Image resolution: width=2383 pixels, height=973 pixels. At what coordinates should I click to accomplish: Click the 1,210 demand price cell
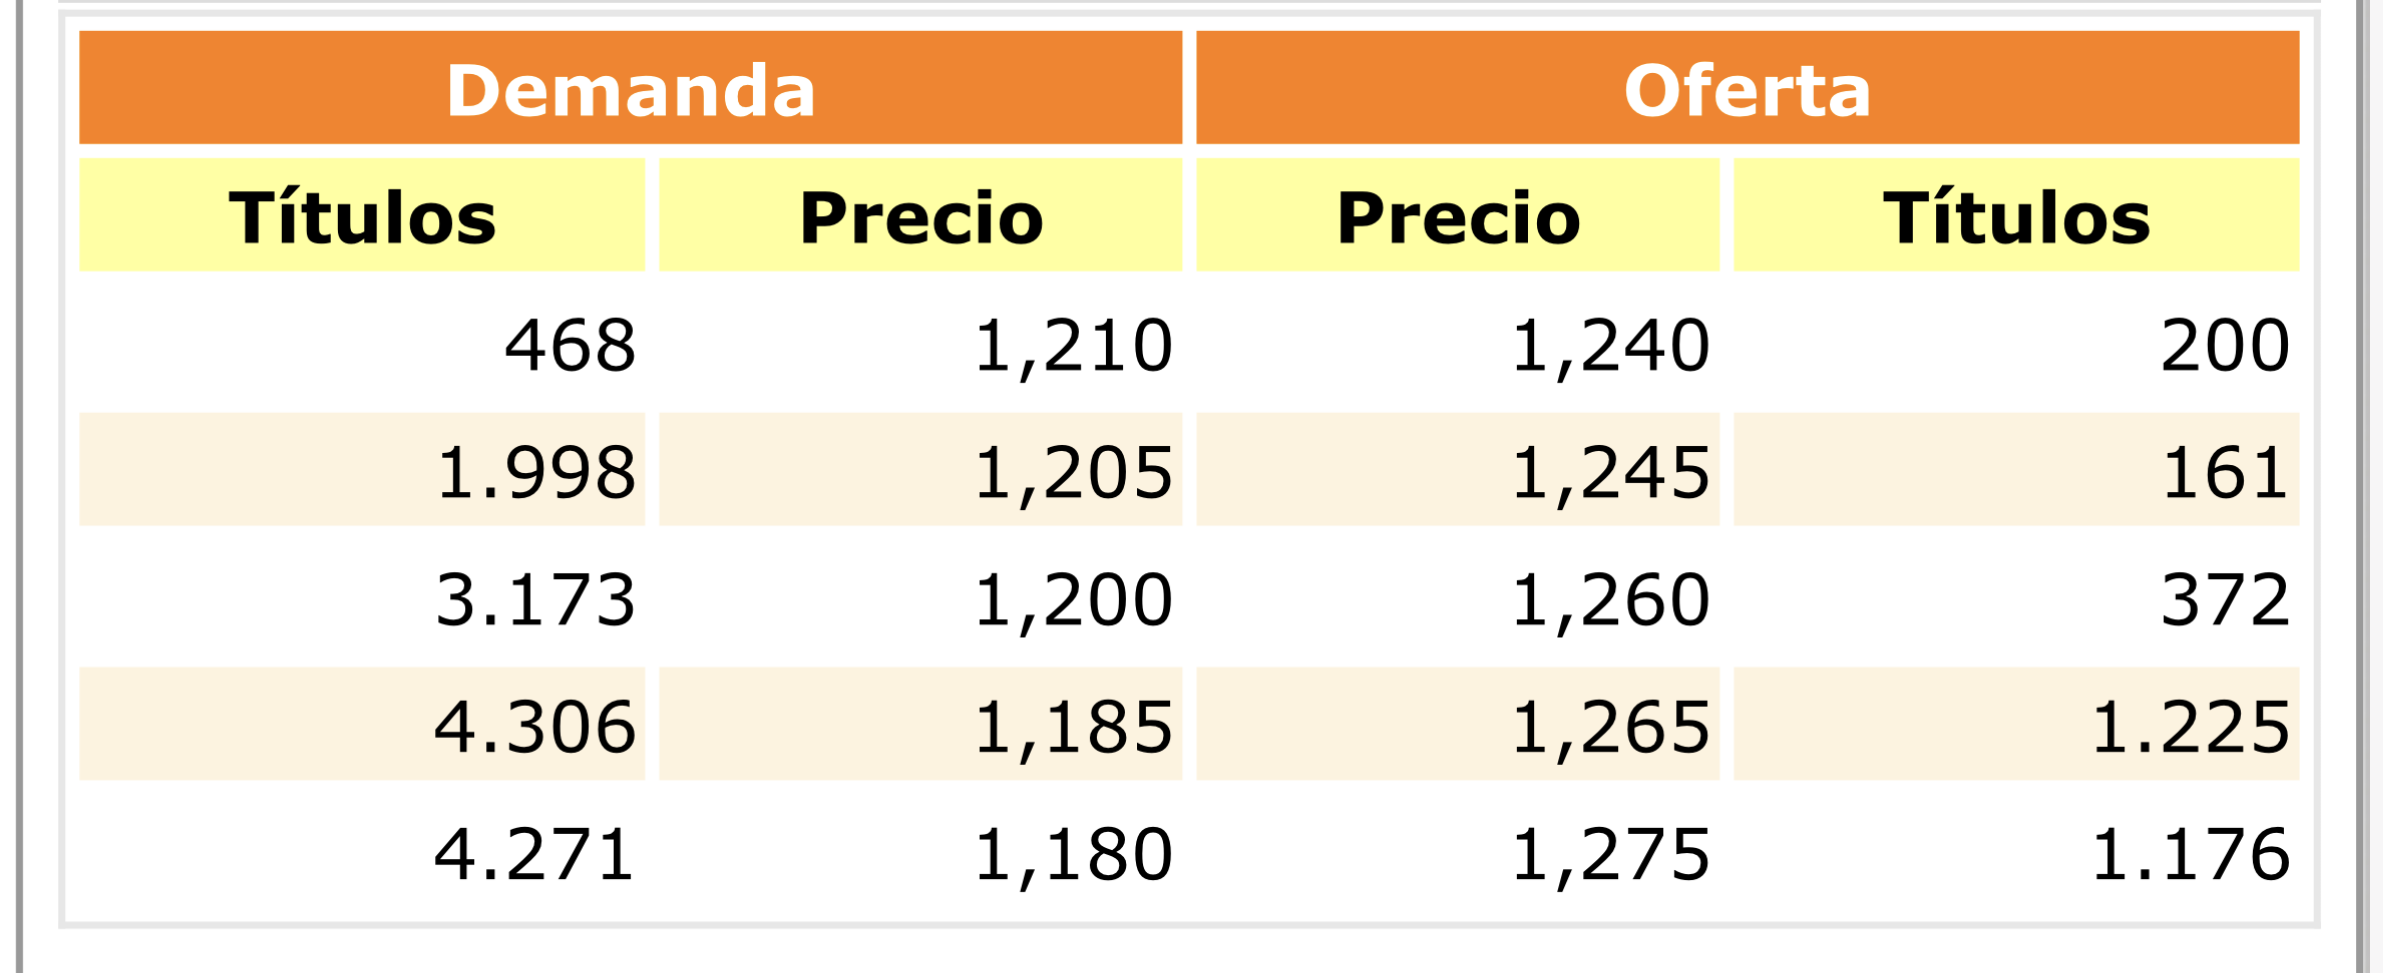tap(920, 342)
